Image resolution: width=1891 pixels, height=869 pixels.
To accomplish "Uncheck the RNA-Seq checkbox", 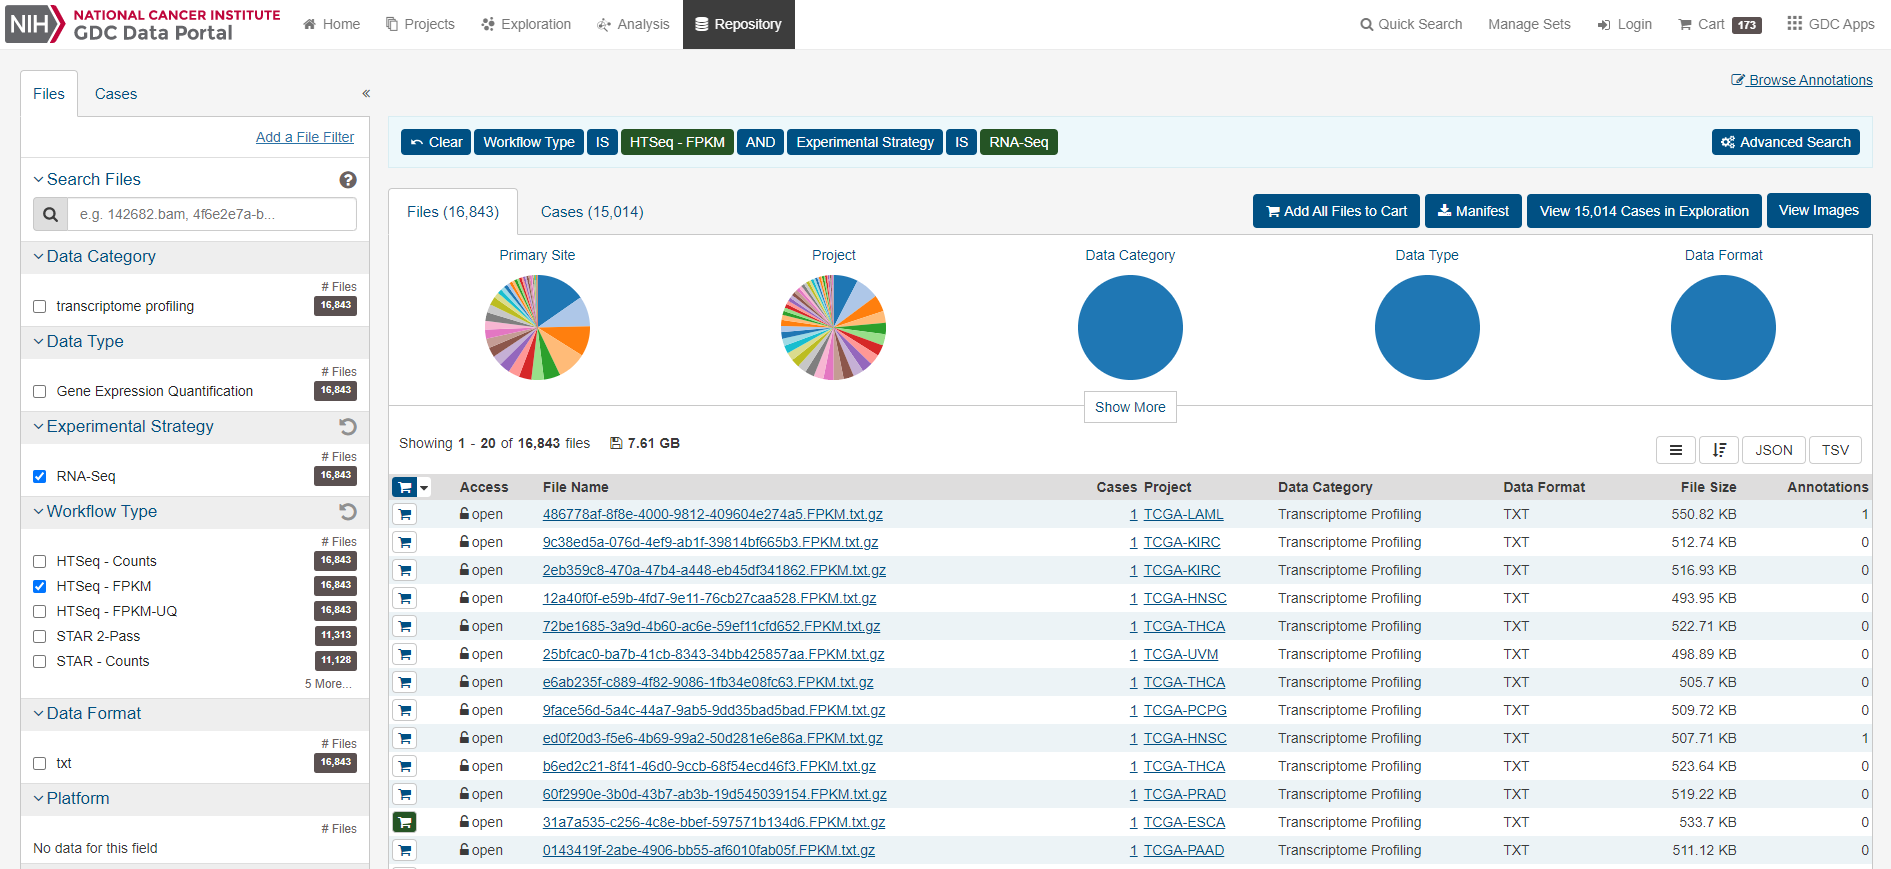I will [x=40, y=477].
